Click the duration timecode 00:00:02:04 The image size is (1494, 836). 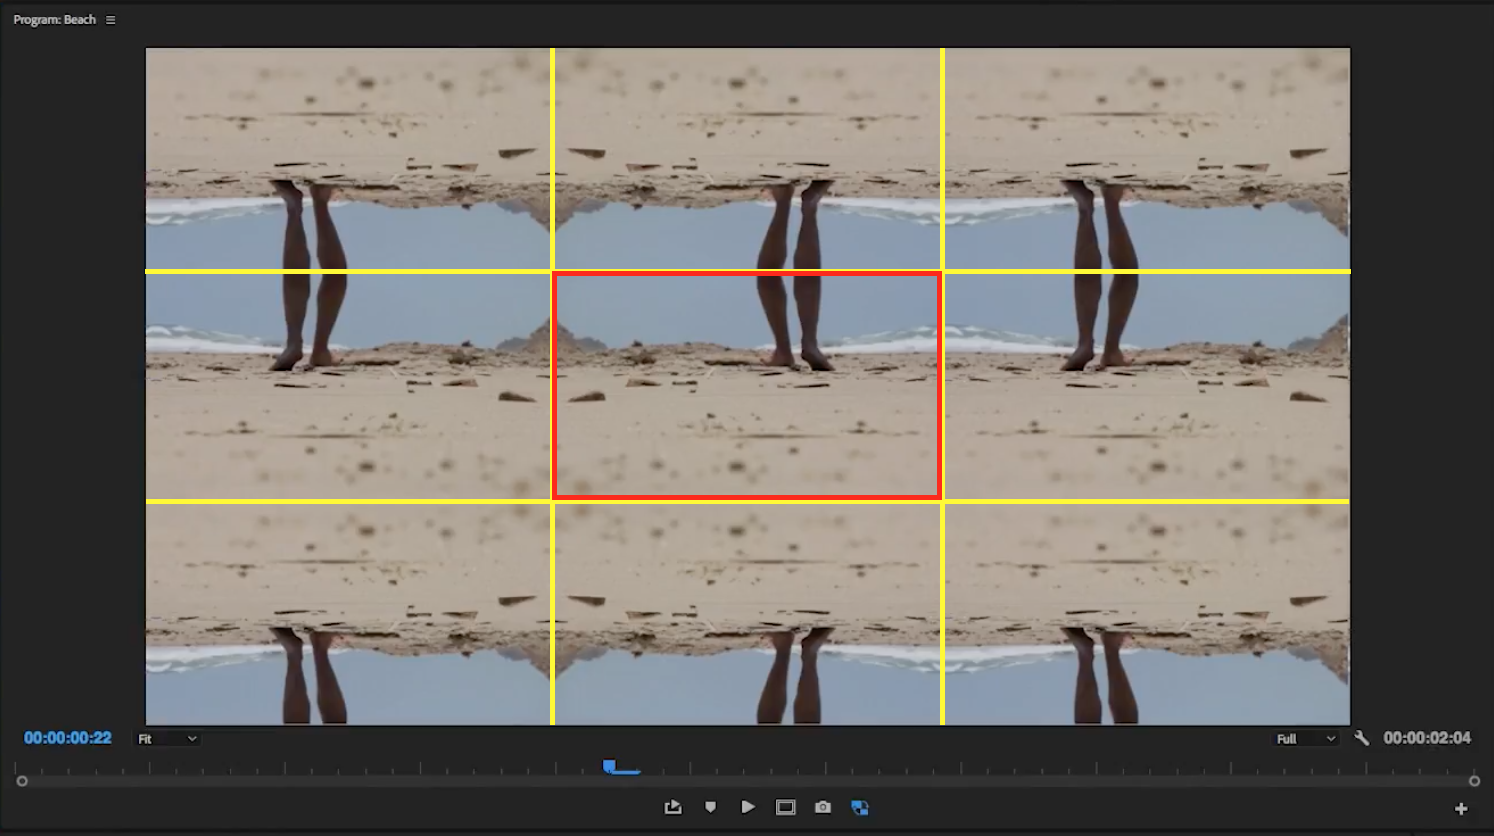1427,738
